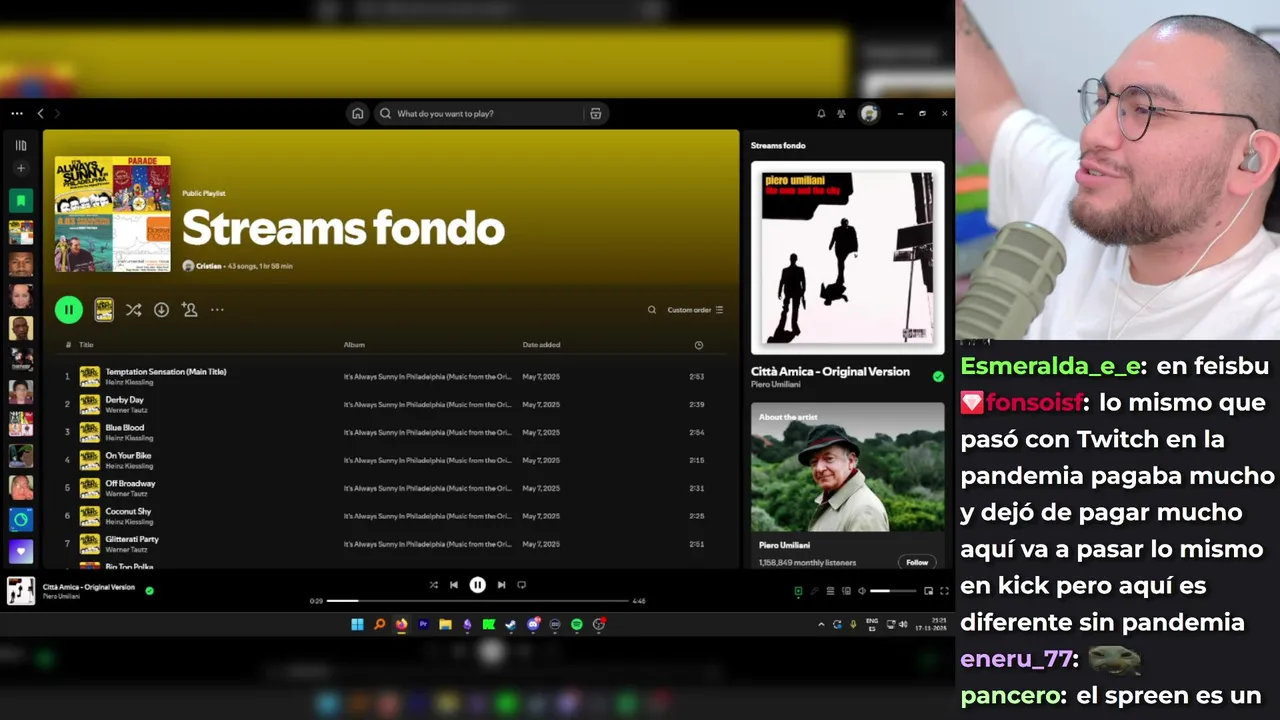The height and width of the screenshot is (720, 1280).
Task: Toggle saved checkmark in now-playing bar
Action: pos(149,590)
